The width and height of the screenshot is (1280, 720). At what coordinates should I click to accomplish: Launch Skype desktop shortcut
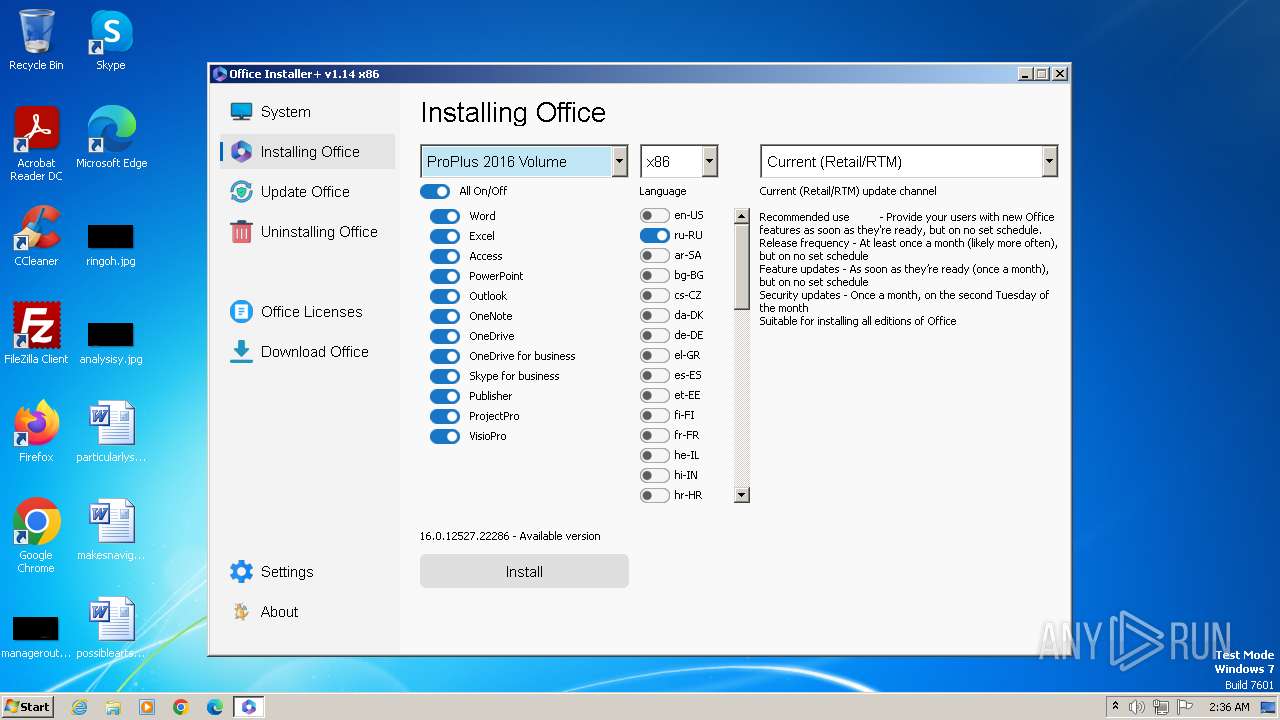(110, 40)
